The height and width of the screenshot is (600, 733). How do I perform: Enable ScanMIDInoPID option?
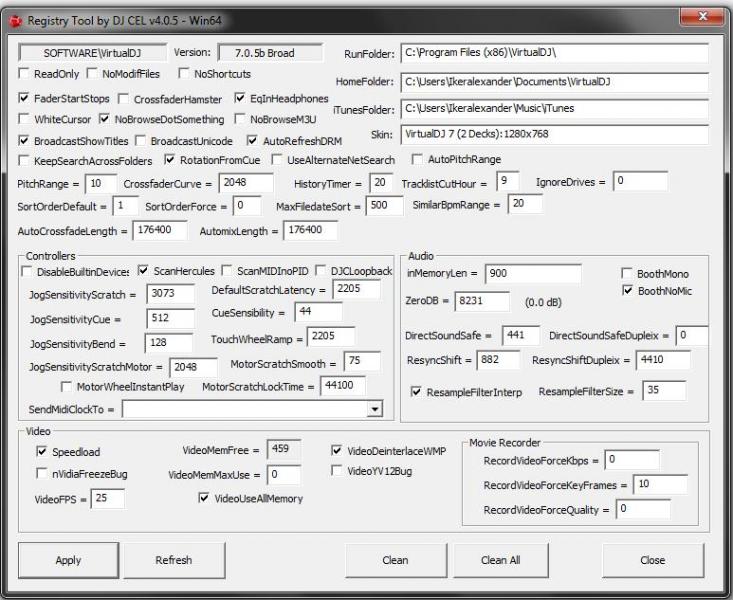(x=227, y=270)
